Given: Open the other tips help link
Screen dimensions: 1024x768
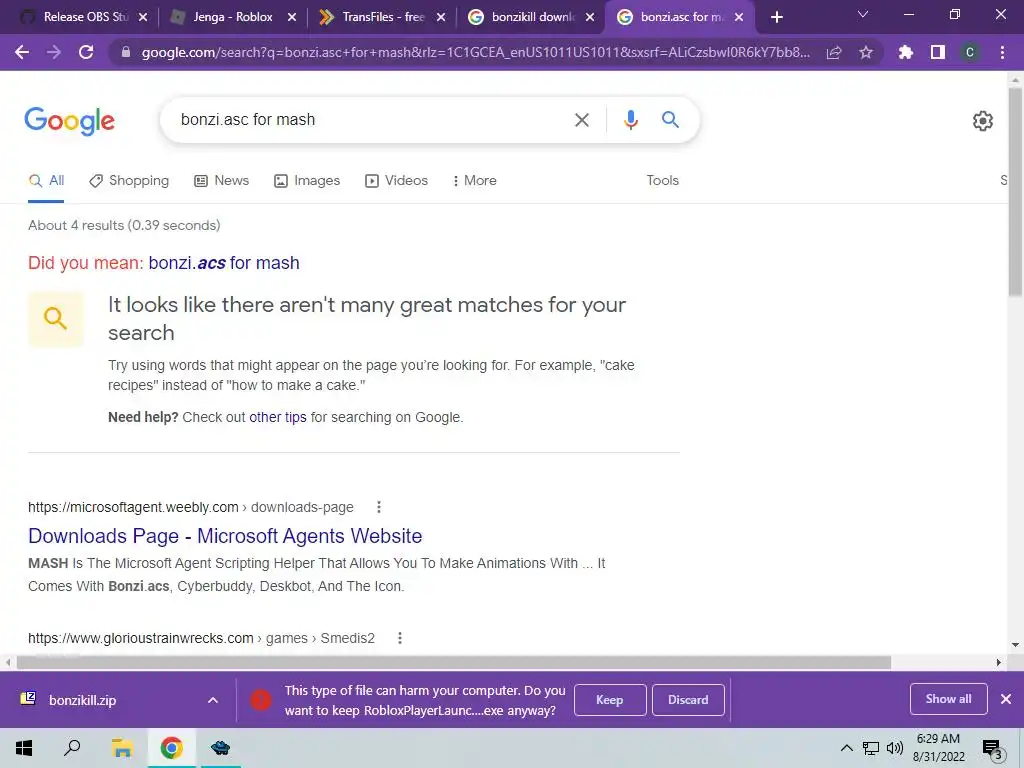Looking at the screenshot, I should pos(278,417).
